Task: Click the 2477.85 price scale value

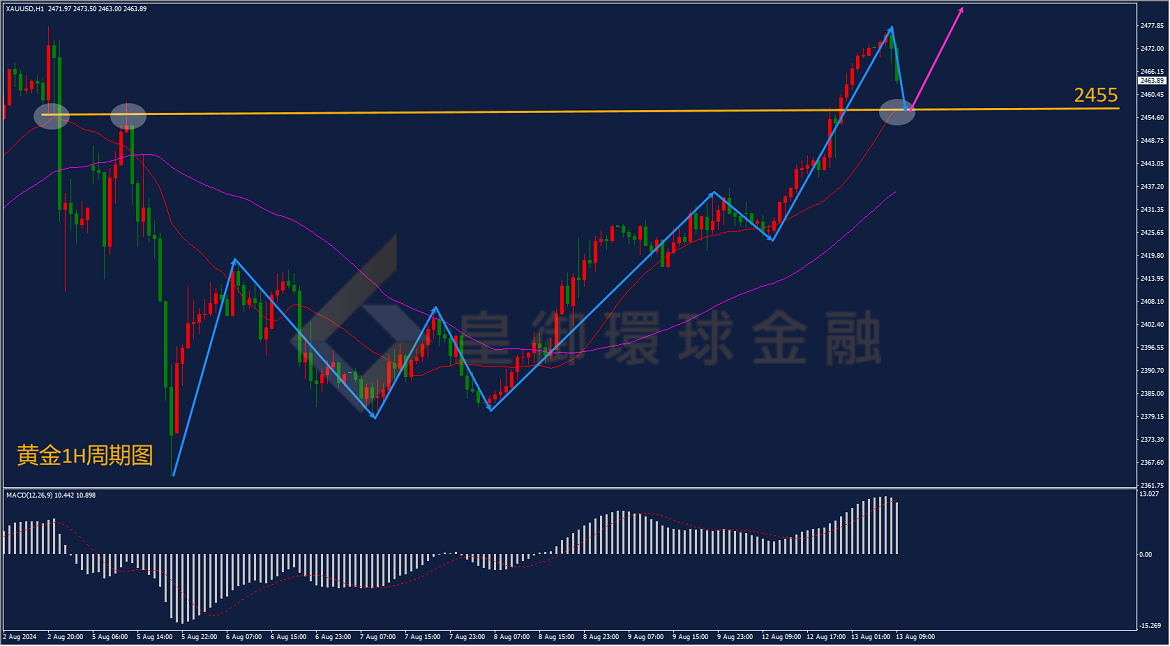Action: coord(1152,25)
